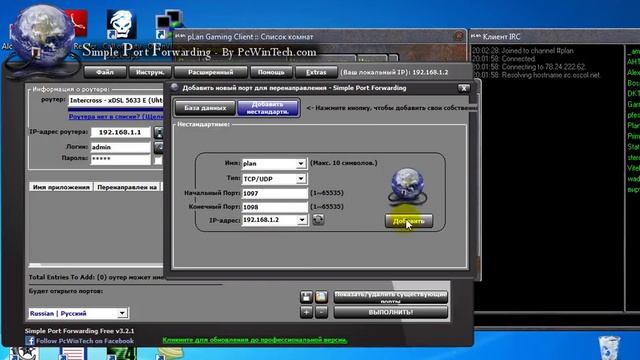The width and height of the screenshot is (640, 360).
Task: Expand the Имя dropdown showing plan
Action: (301, 164)
